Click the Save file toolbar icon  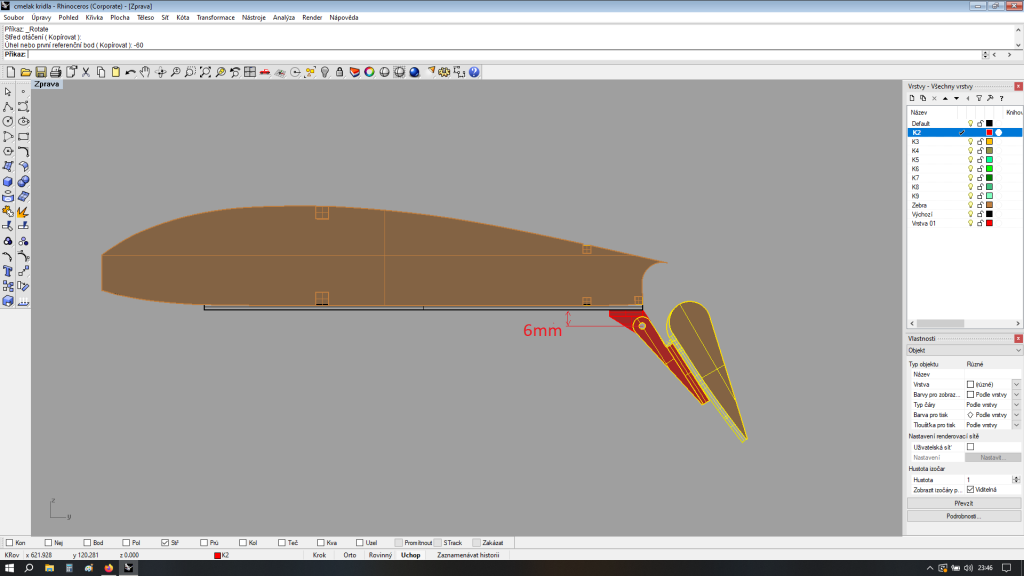pyautogui.click(x=41, y=72)
